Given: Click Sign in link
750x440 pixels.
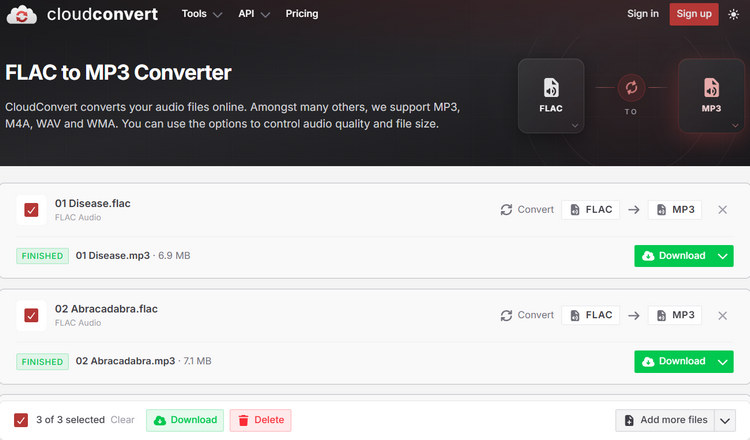Looking at the screenshot, I should point(643,14).
